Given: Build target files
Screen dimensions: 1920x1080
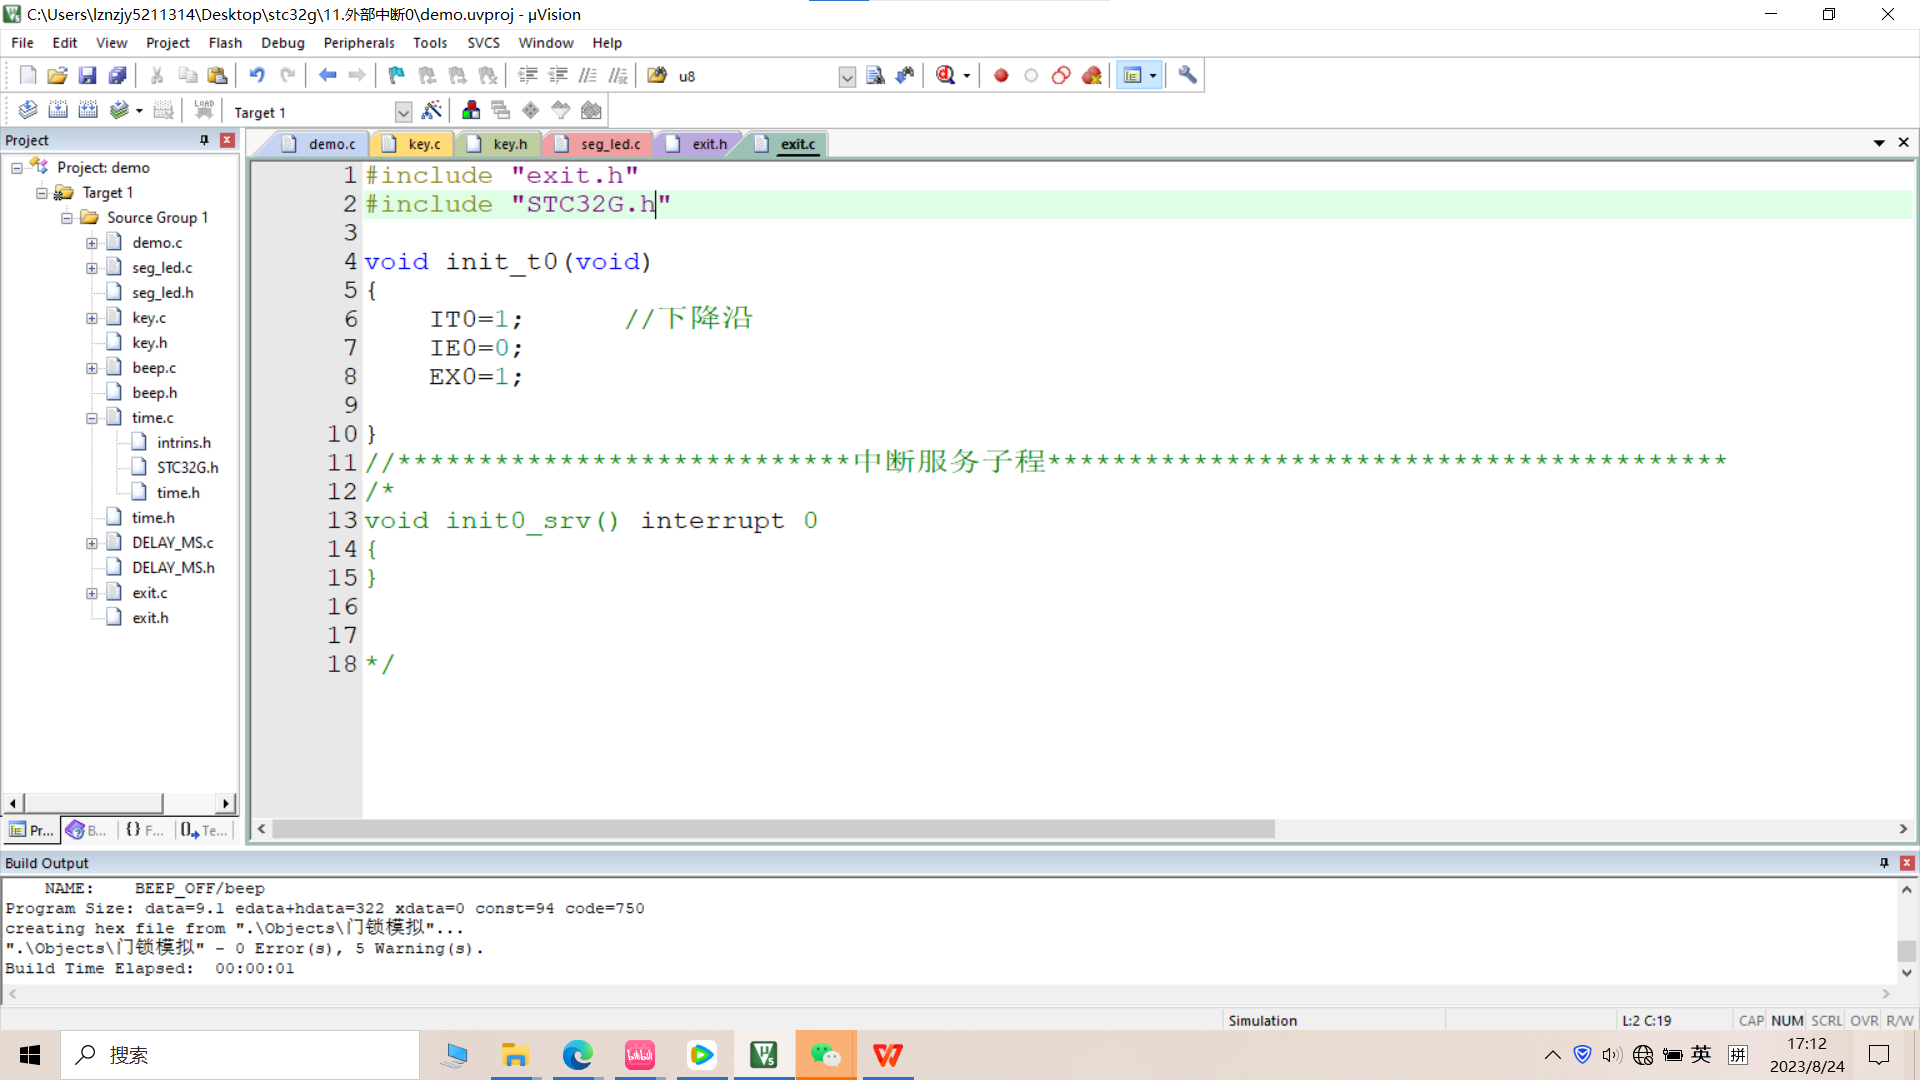Looking at the screenshot, I should click(58, 110).
